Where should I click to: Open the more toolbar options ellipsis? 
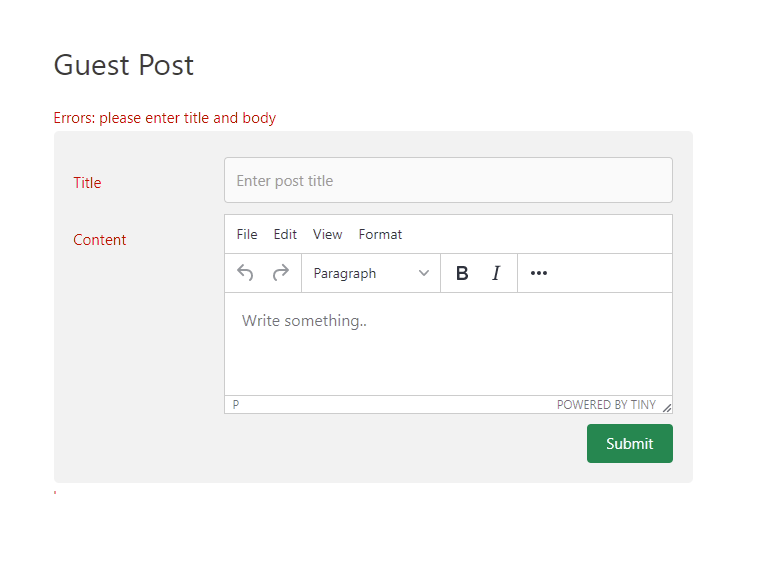coord(538,273)
